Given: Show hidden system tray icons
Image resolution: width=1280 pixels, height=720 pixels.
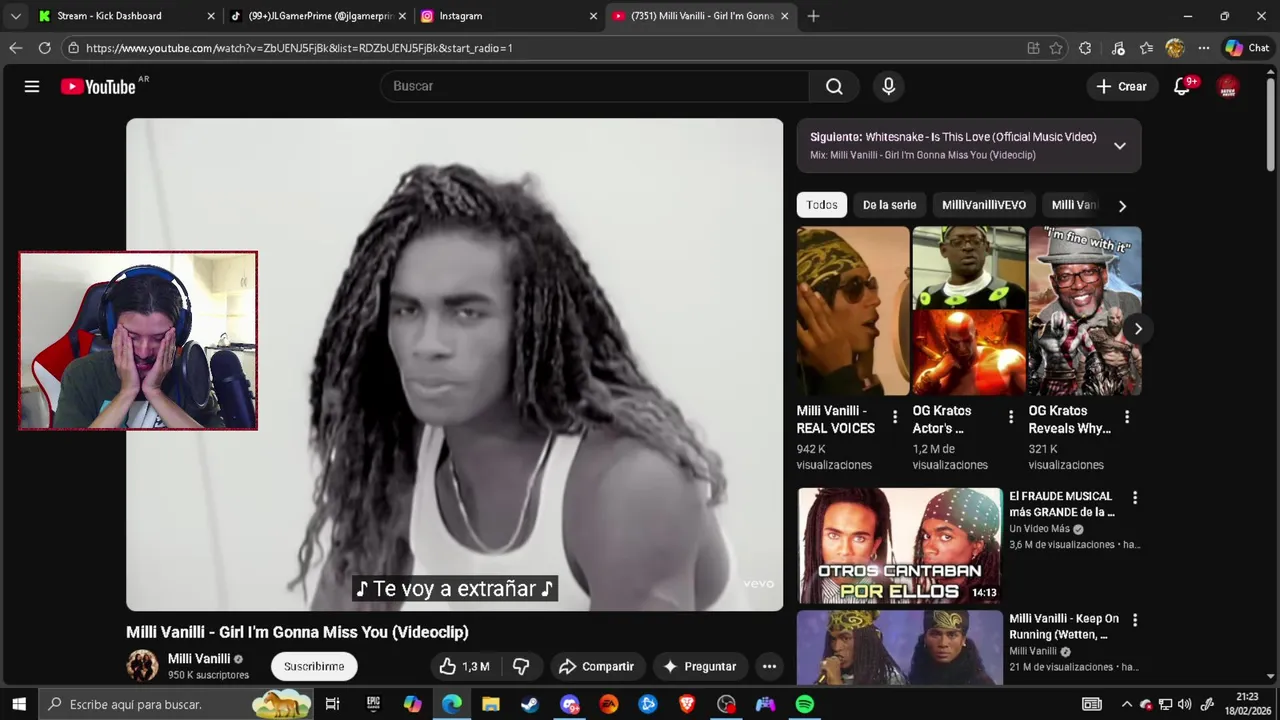Looking at the screenshot, I should pyautogui.click(x=1127, y=704).
